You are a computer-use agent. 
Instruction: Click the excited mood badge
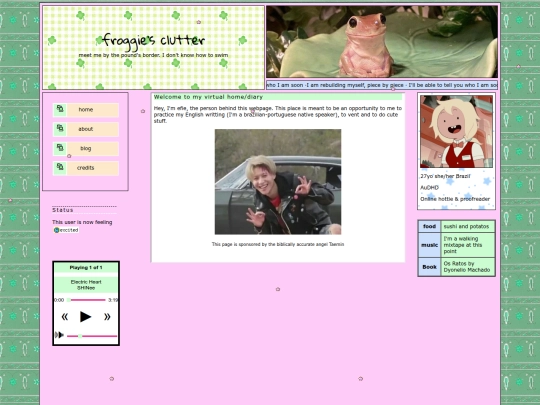[66, 230]
